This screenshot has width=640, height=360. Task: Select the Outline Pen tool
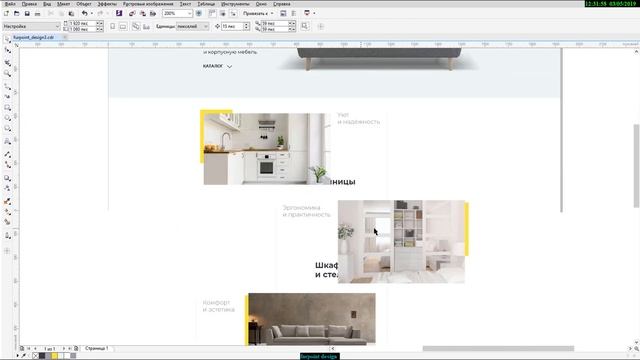coord(7,236)
